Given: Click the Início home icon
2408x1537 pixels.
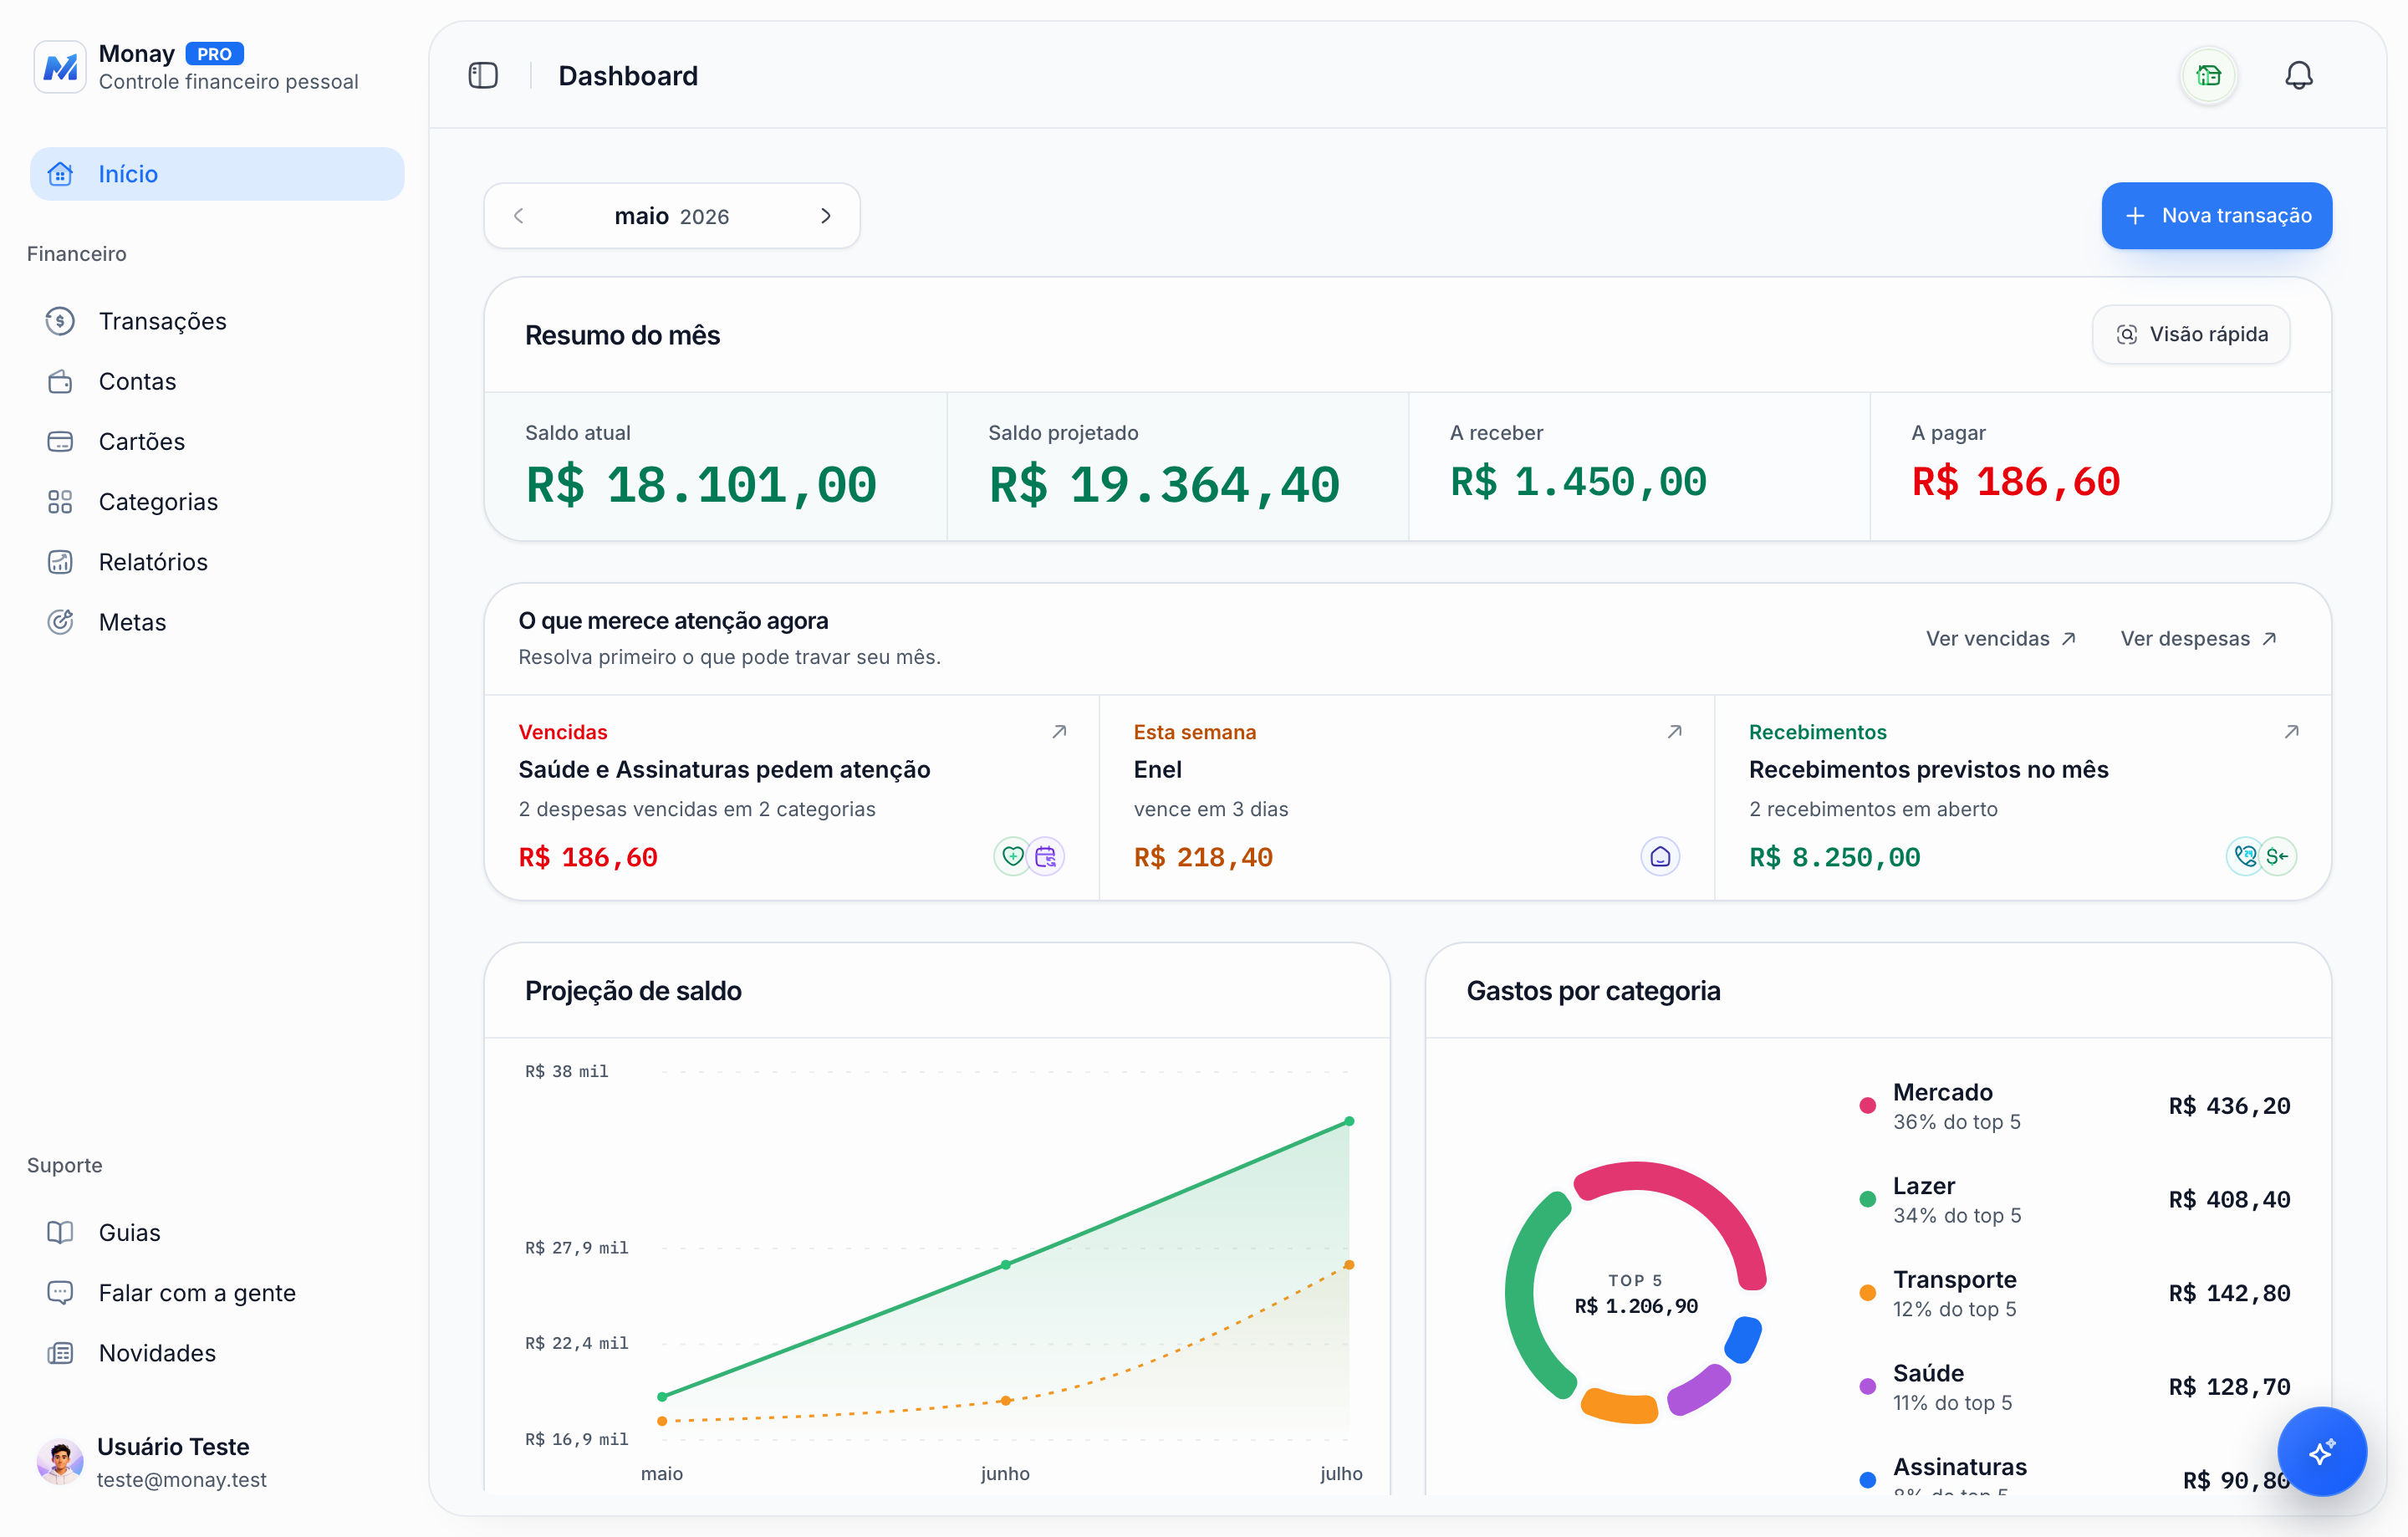Looking at the screenshot, I should pos(60,174).
